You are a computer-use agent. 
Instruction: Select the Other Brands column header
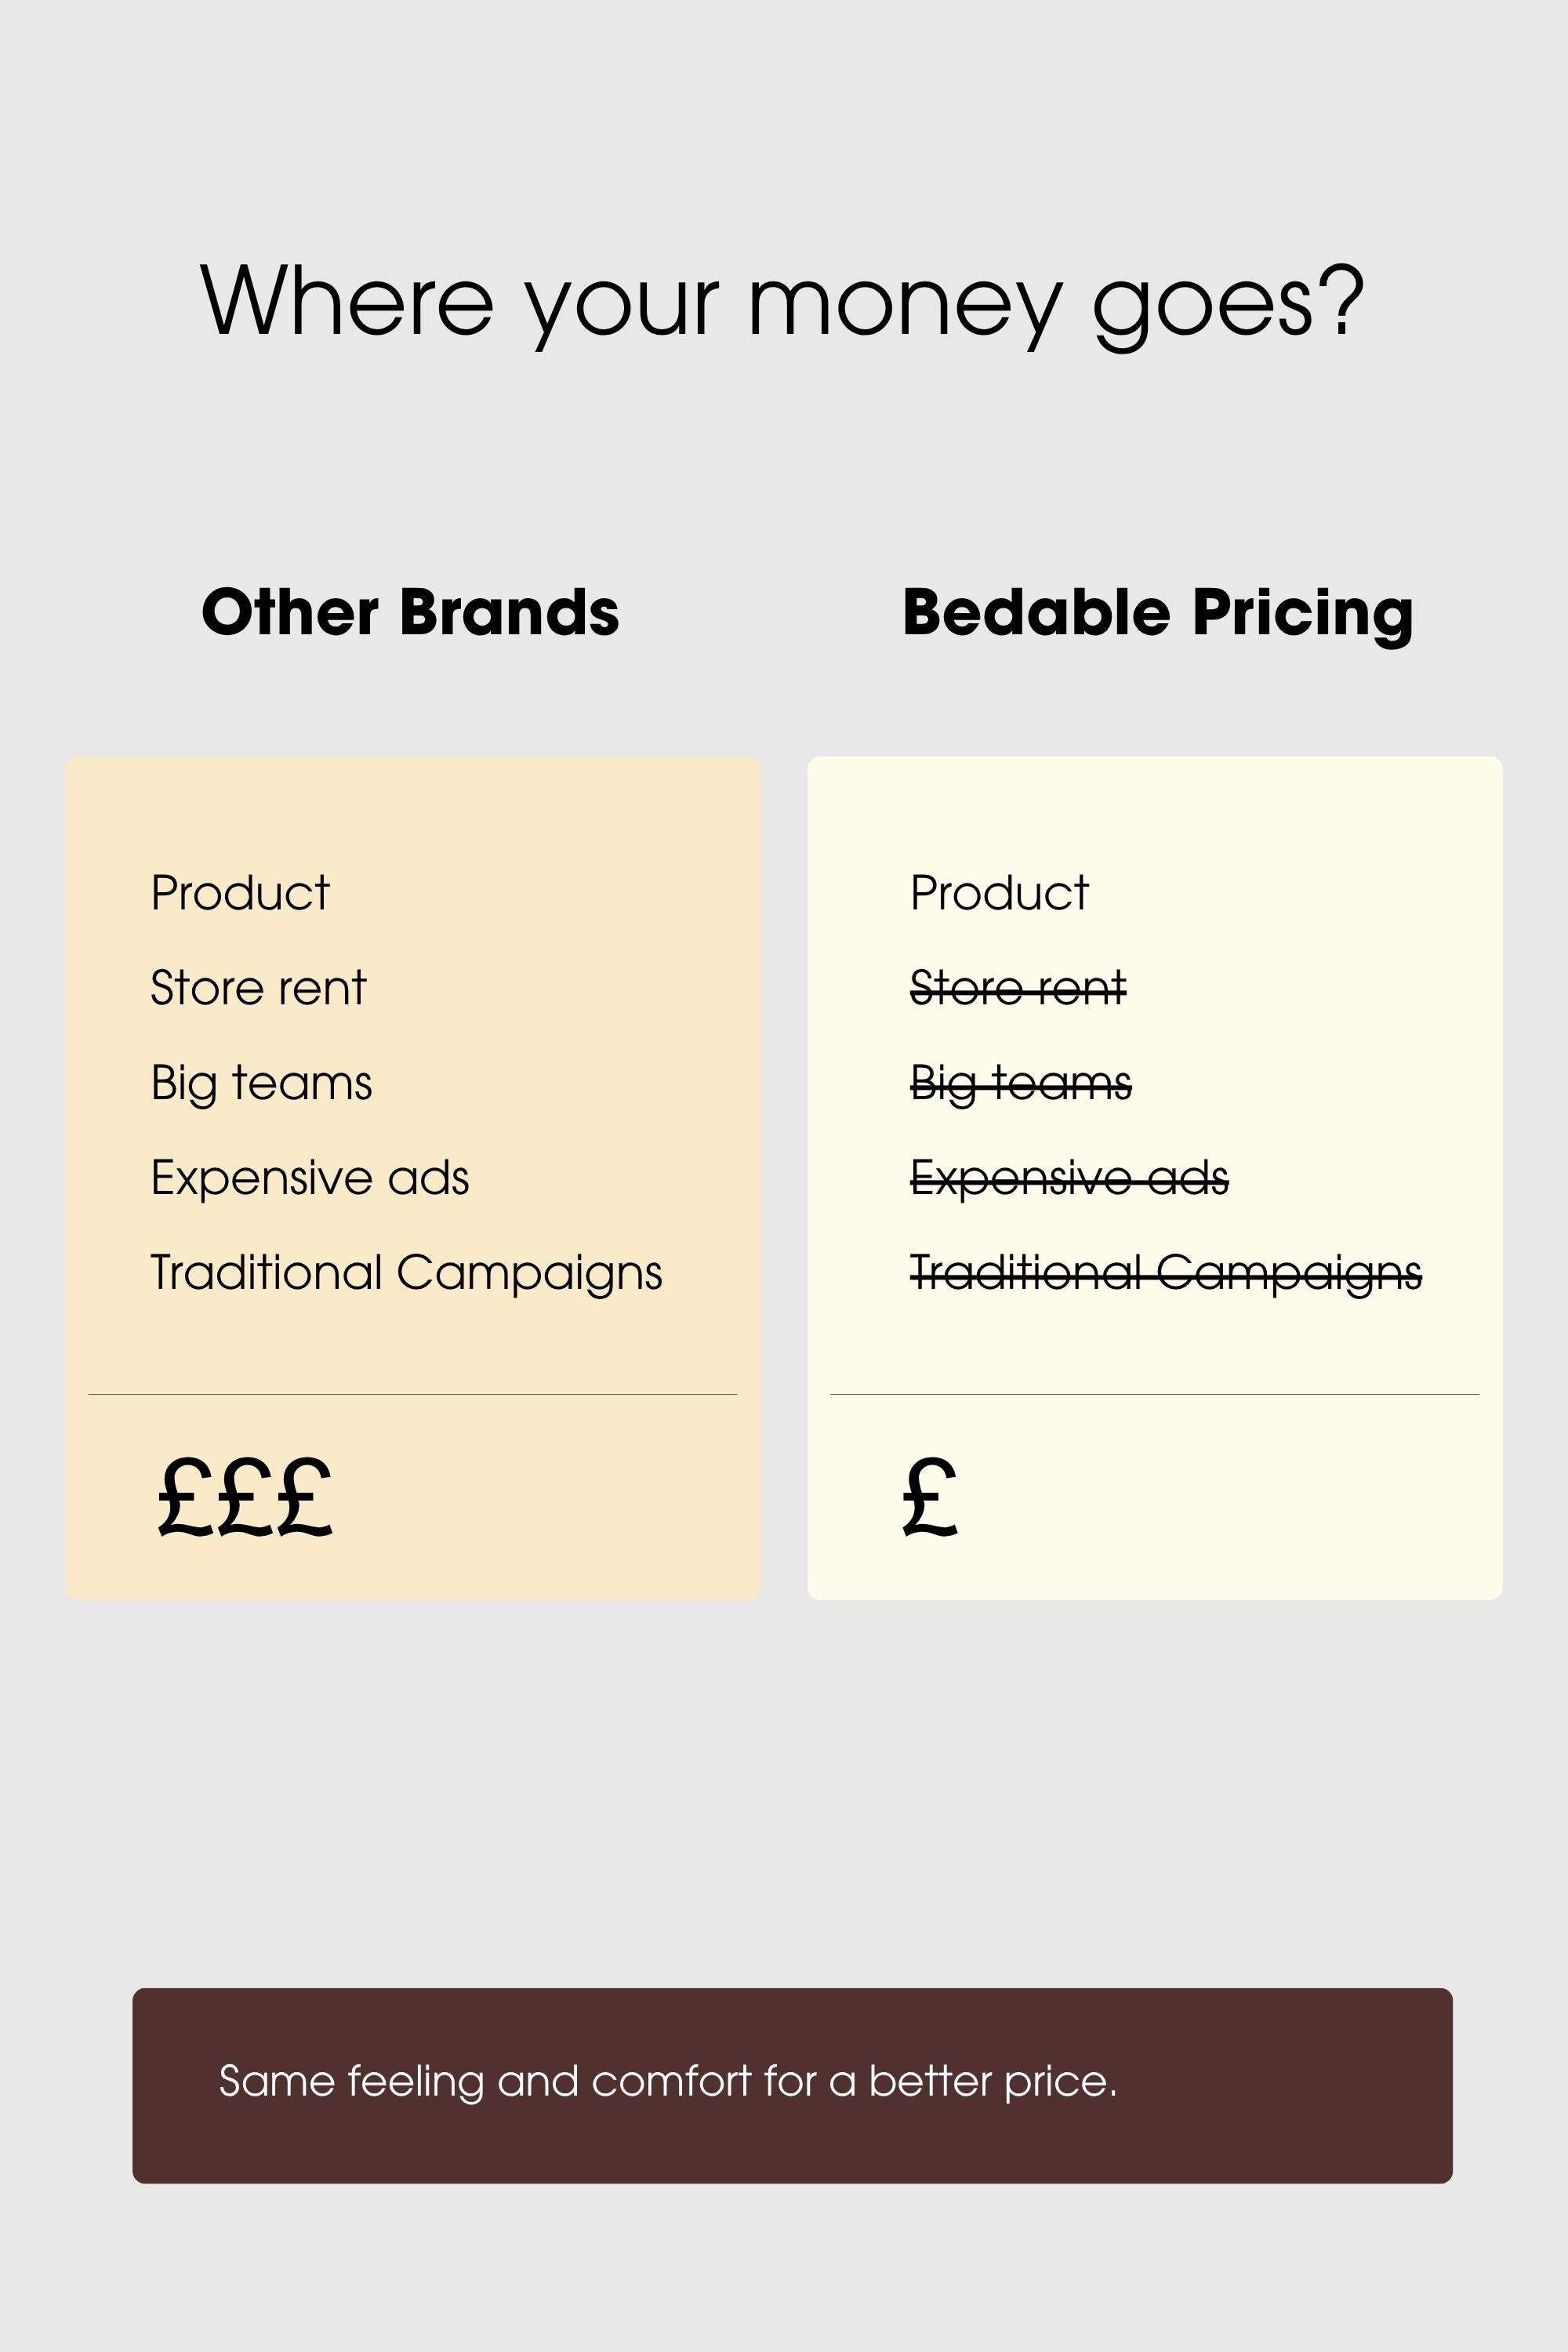point(410,612)
